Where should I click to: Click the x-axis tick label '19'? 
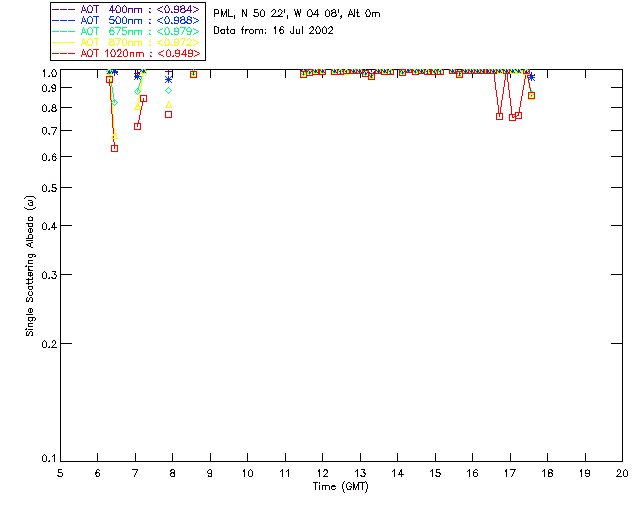click(x=585, y=473)
